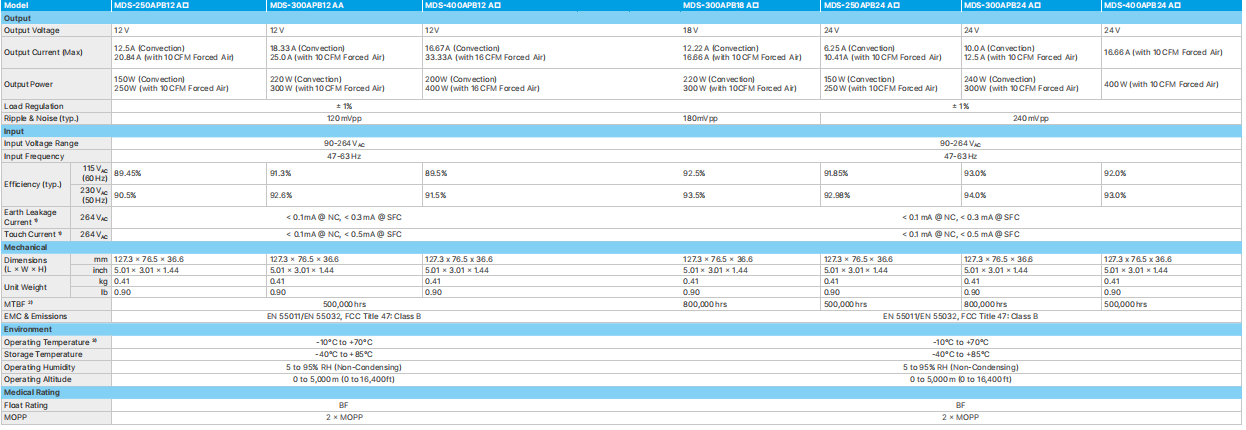Click the 18 V output voltage cell
Viewport: 1246px width, 430px height.
click(x=690, y=30)
